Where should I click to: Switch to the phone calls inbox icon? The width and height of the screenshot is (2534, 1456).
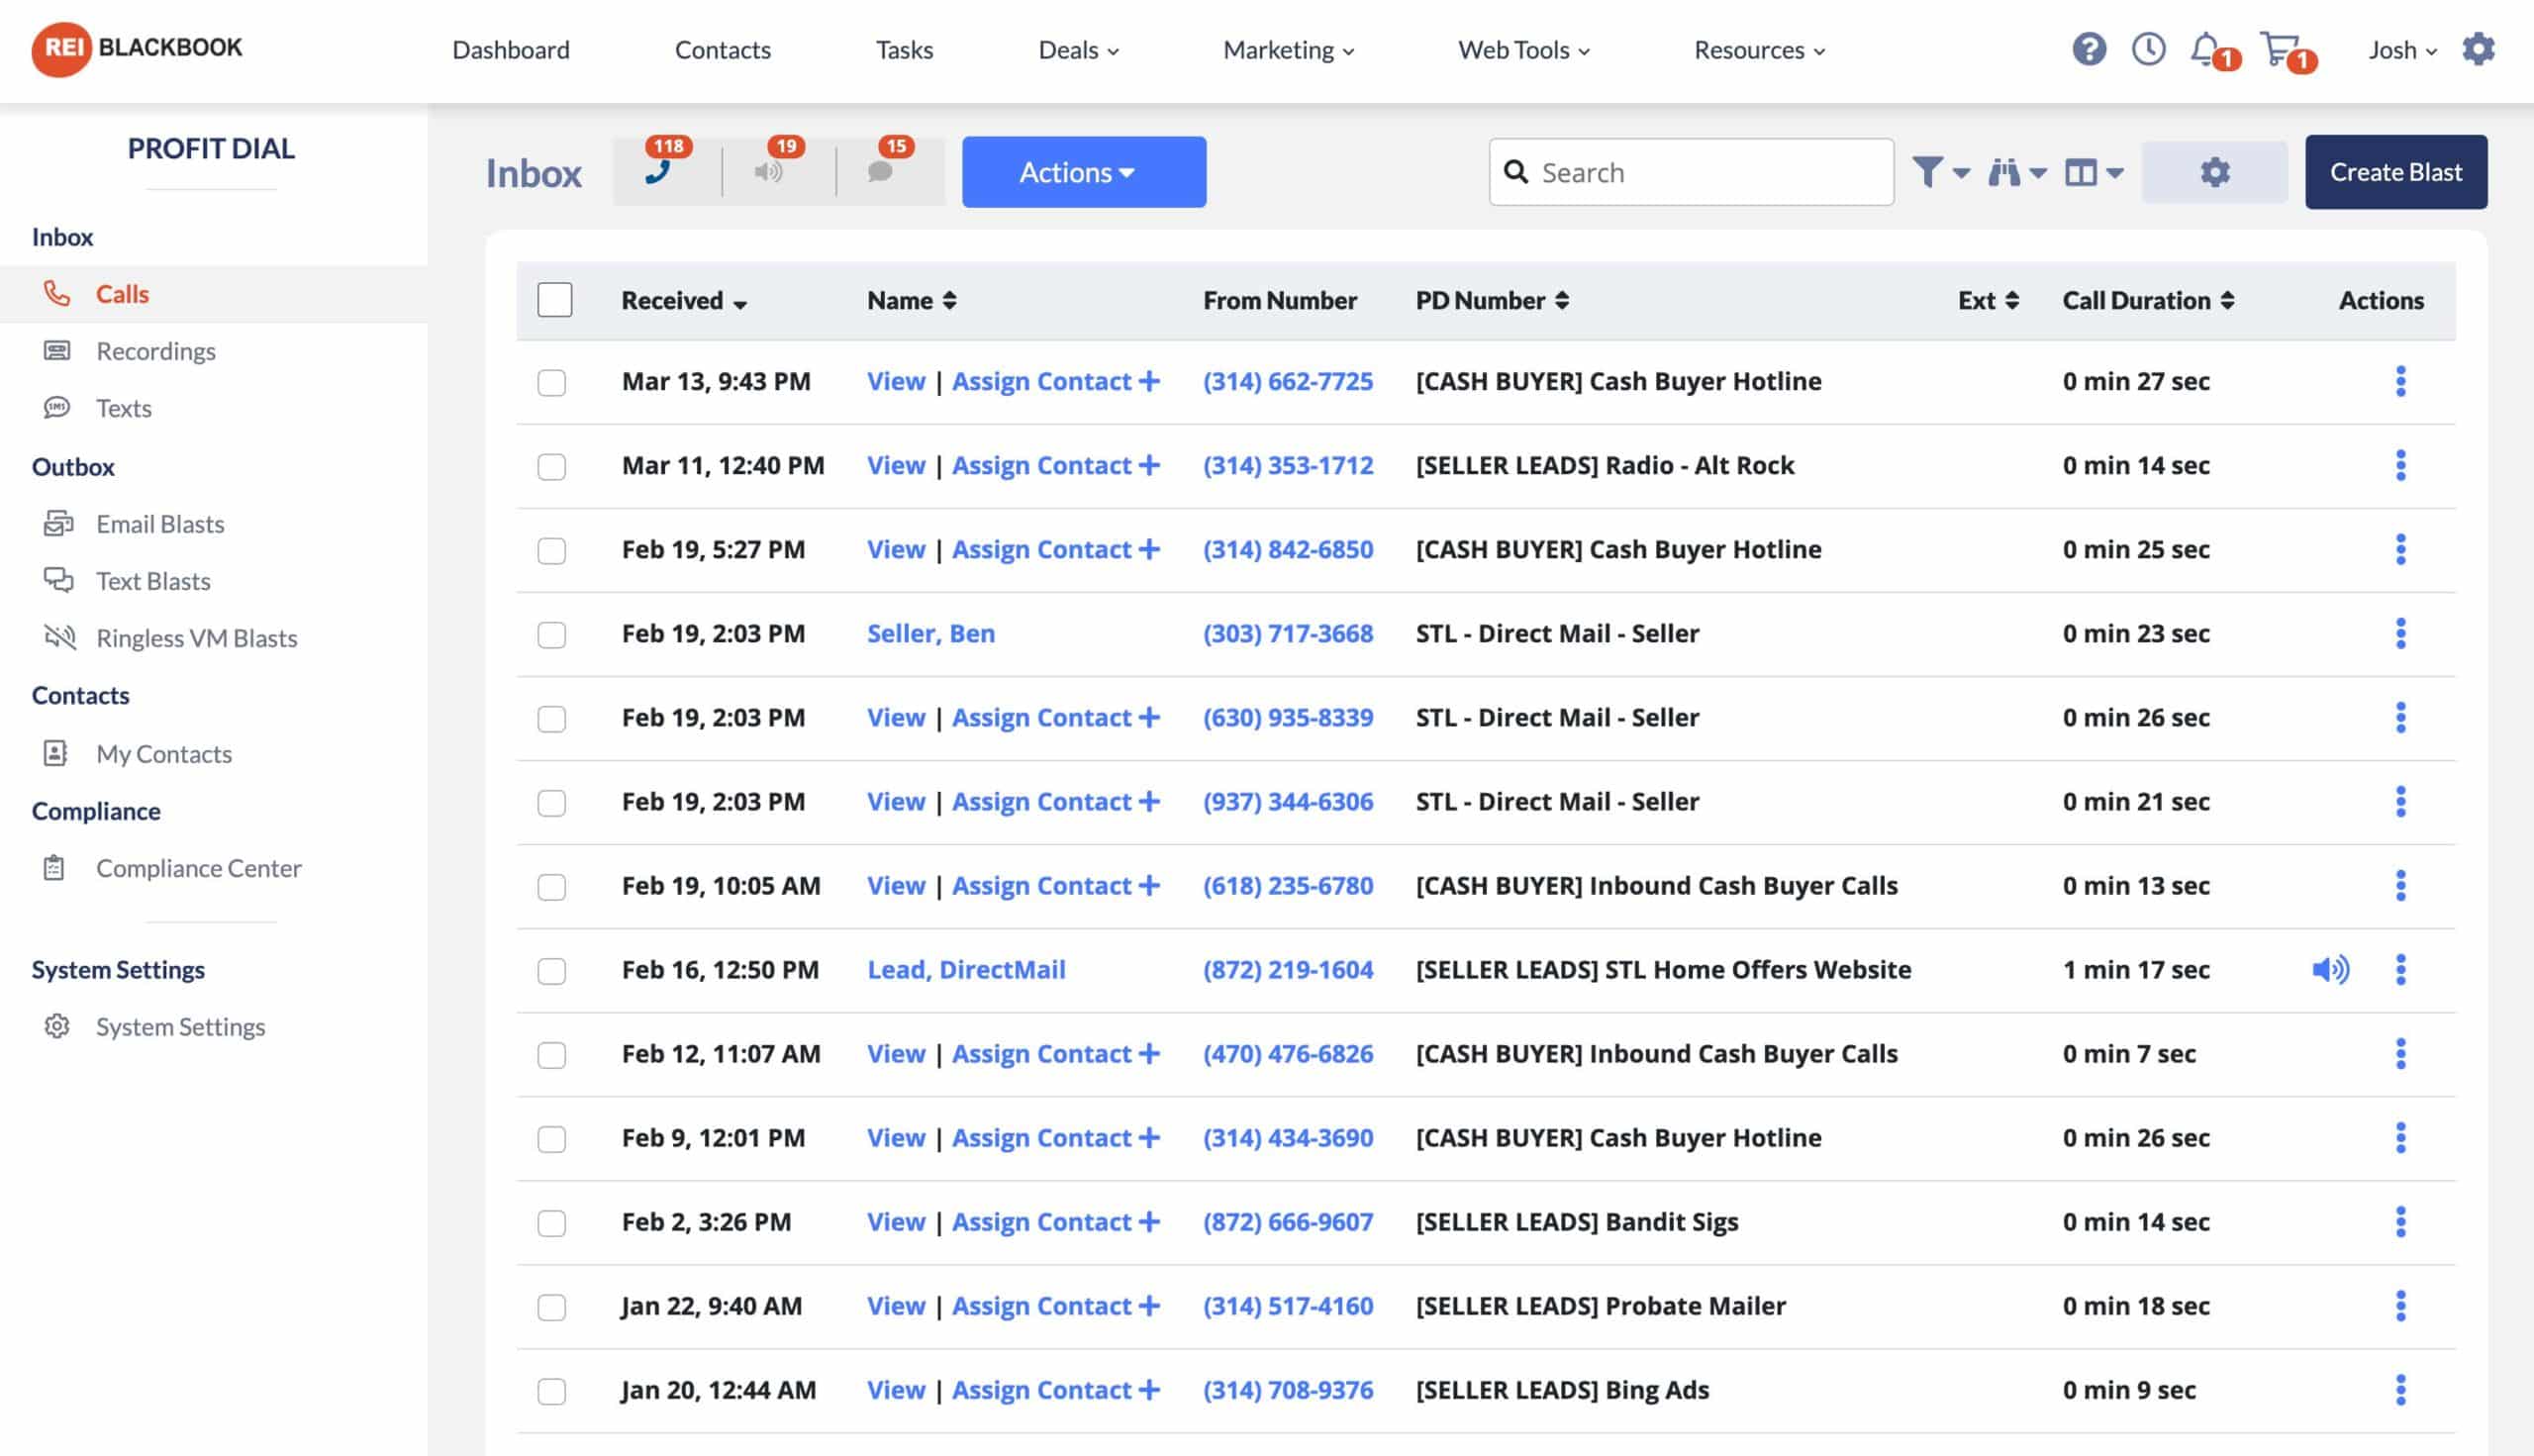[658, 172]
